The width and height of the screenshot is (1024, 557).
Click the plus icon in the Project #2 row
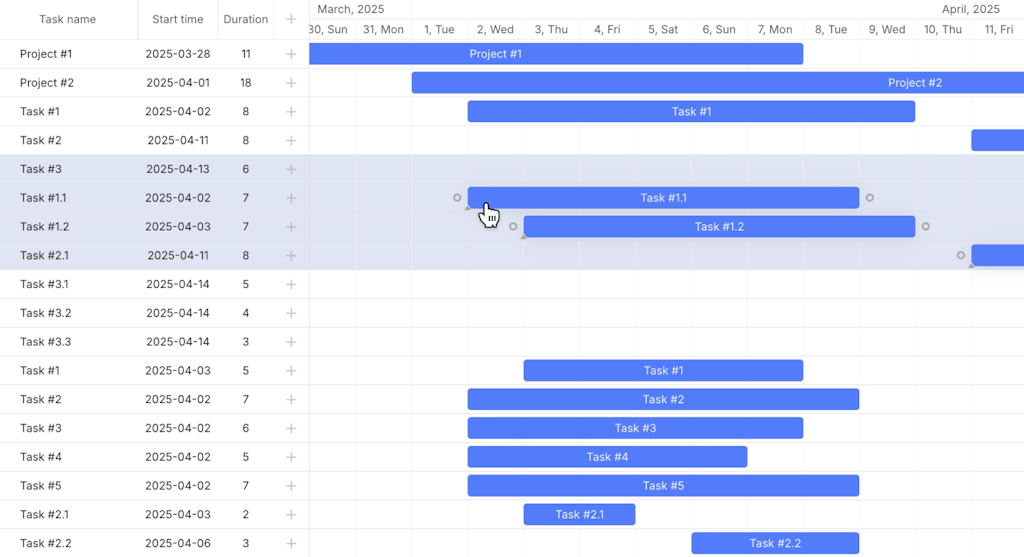(291, 83)
